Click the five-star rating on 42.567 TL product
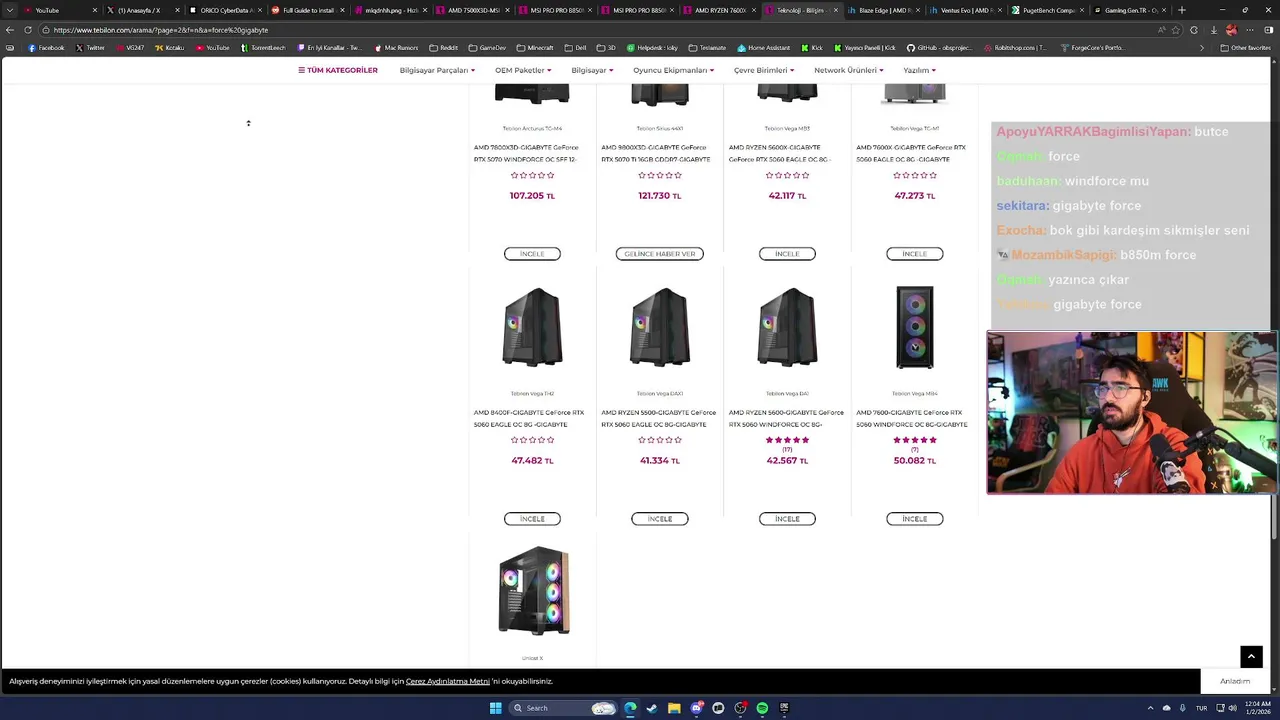The width and height of the screenshot is (1280, 720). [x=787, y=440]
